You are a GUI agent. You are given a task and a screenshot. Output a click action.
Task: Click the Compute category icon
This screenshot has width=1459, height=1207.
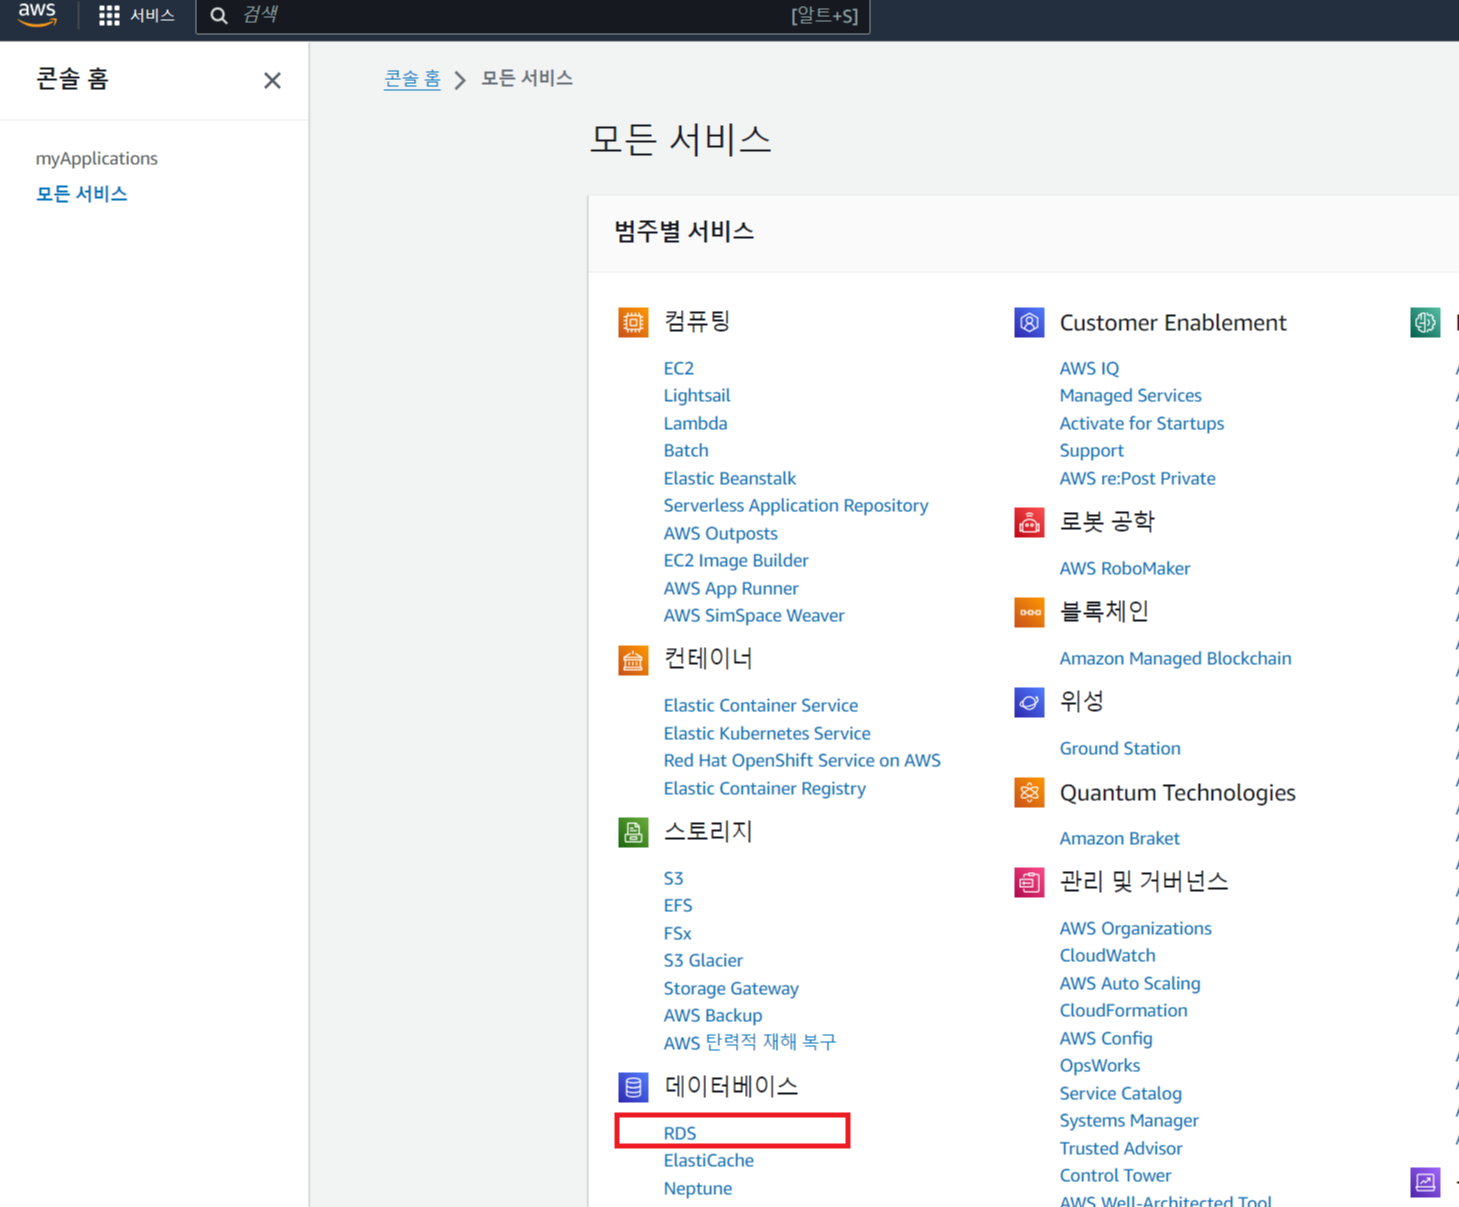point(633,322)
